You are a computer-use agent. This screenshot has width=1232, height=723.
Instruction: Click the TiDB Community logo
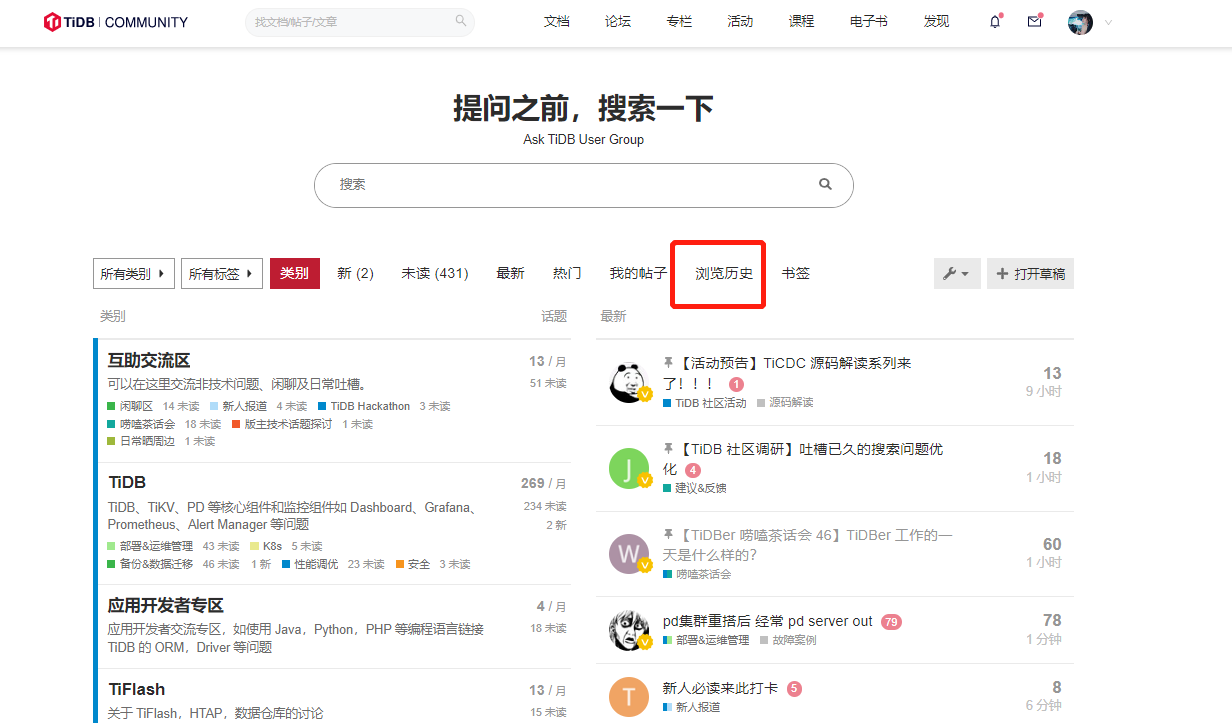[x=116, y=22]
